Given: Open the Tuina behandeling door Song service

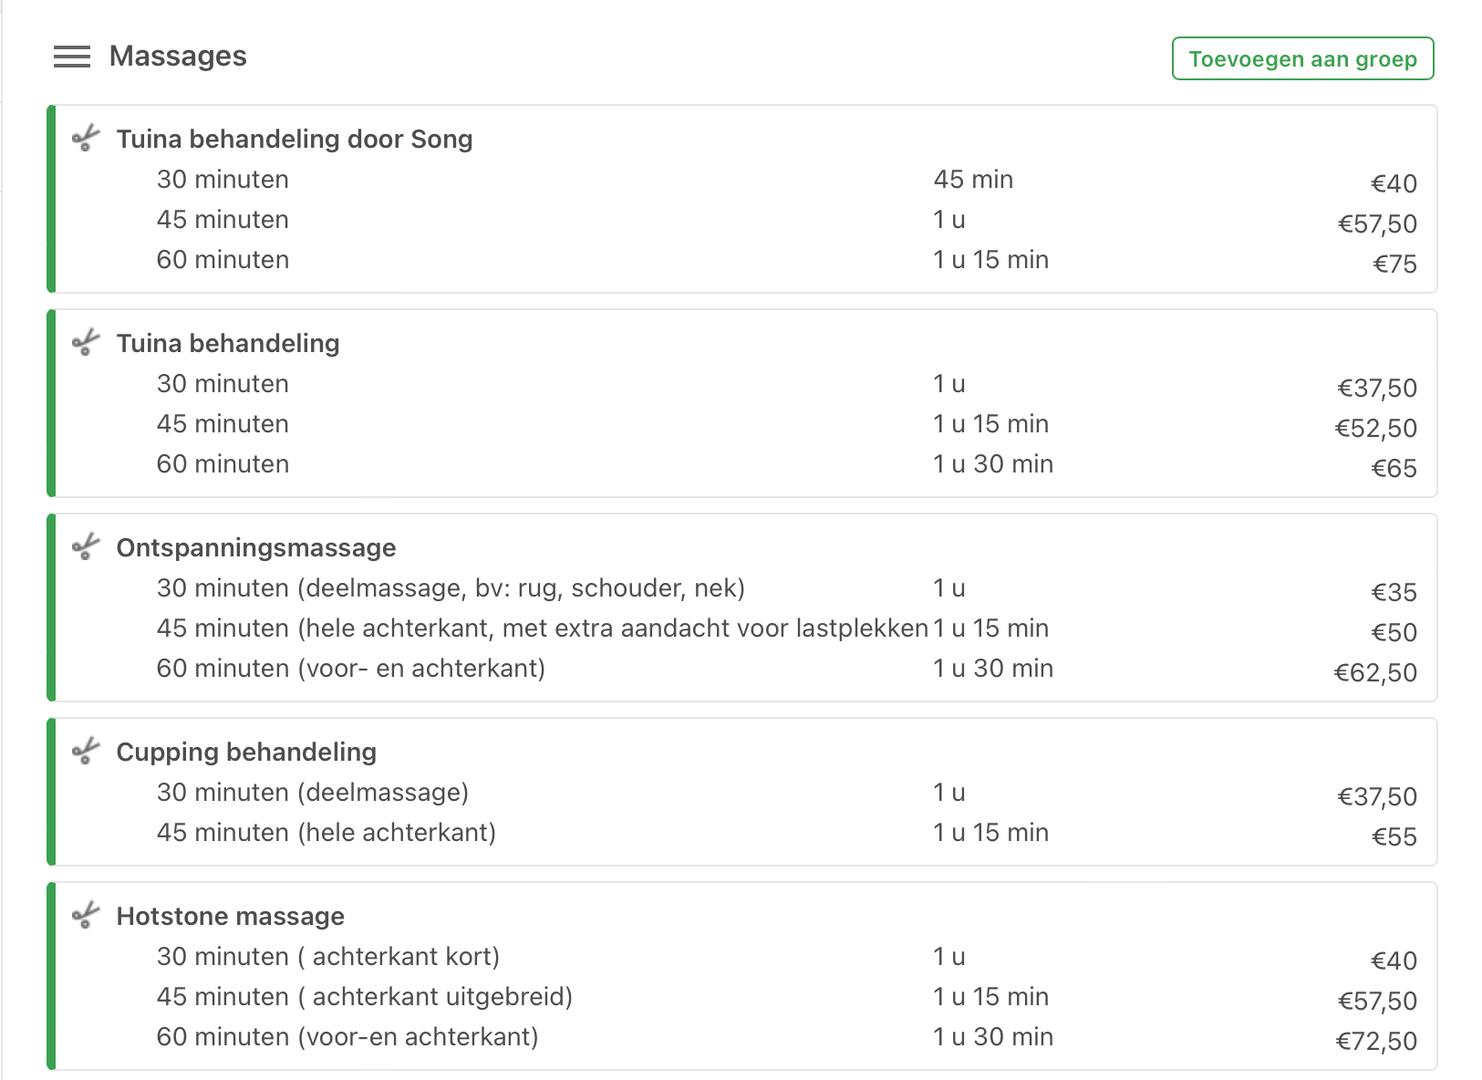Looking at the screenshot, I should 294,139.
